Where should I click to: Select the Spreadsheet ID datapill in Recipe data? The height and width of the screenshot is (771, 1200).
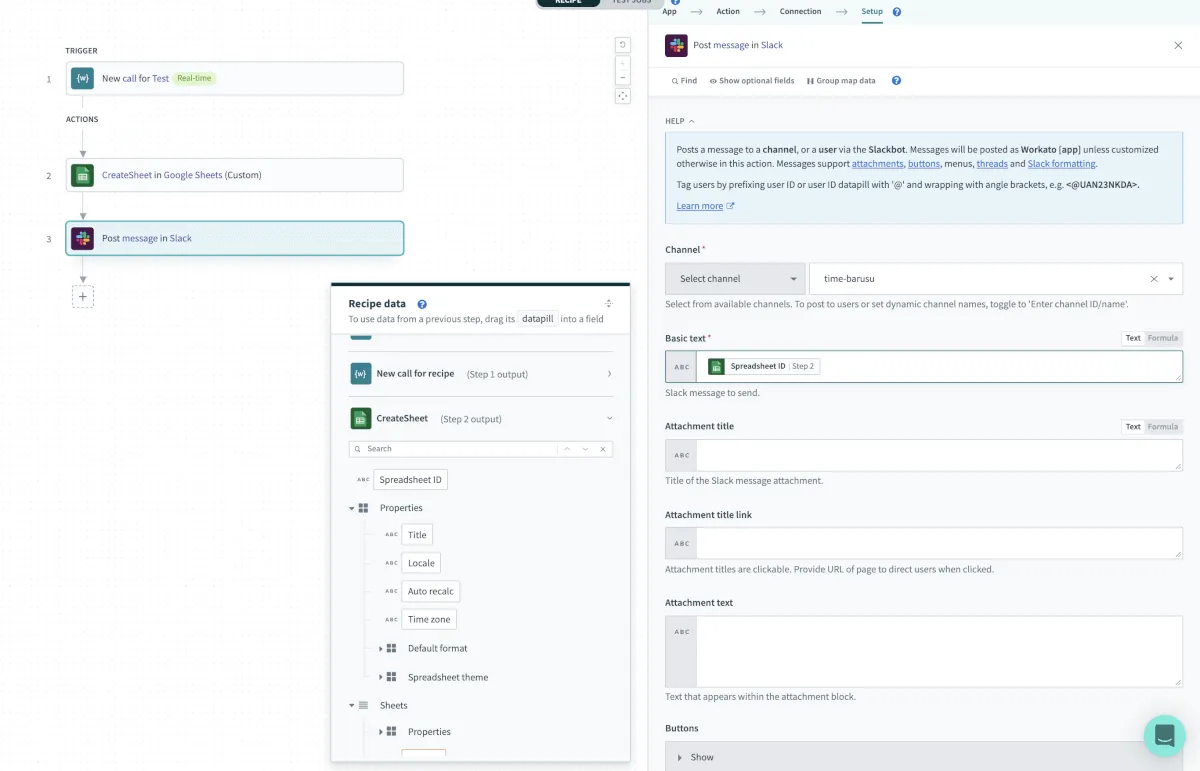pos(410,480)
